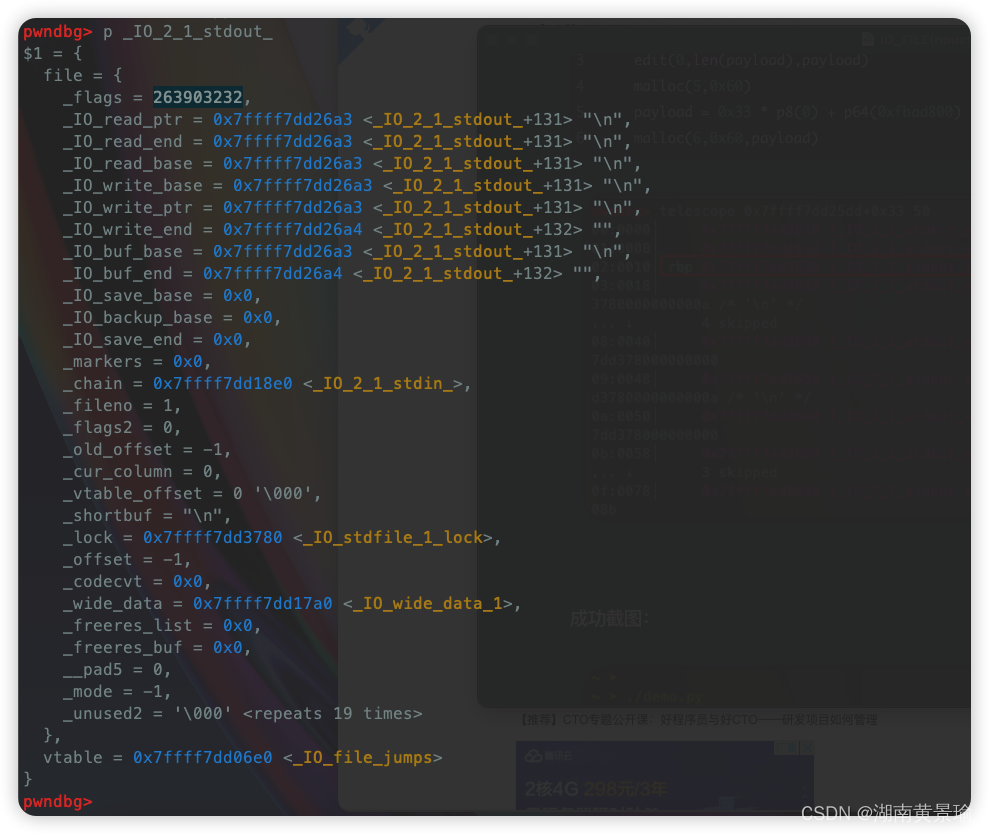Click the _mode = -1 line
The height and width of the screenshot is (834, 989).
pyautogui.click(x=117, y=691)
